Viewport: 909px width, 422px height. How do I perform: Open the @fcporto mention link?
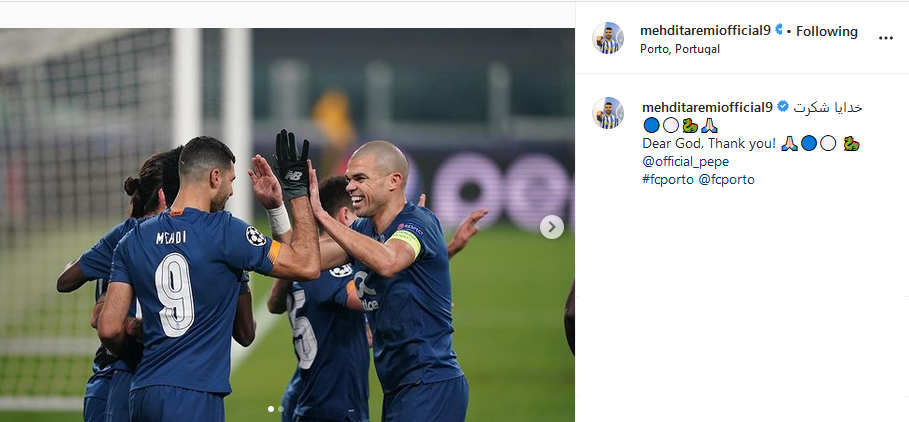[726, 180]
